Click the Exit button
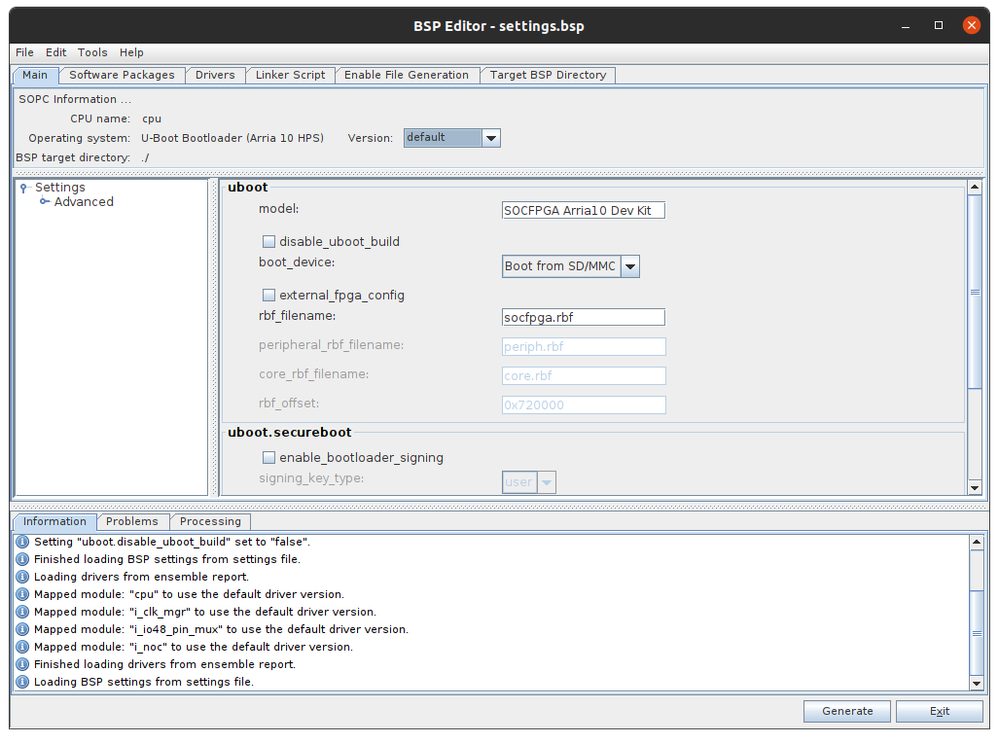 (x=939, y=711)
